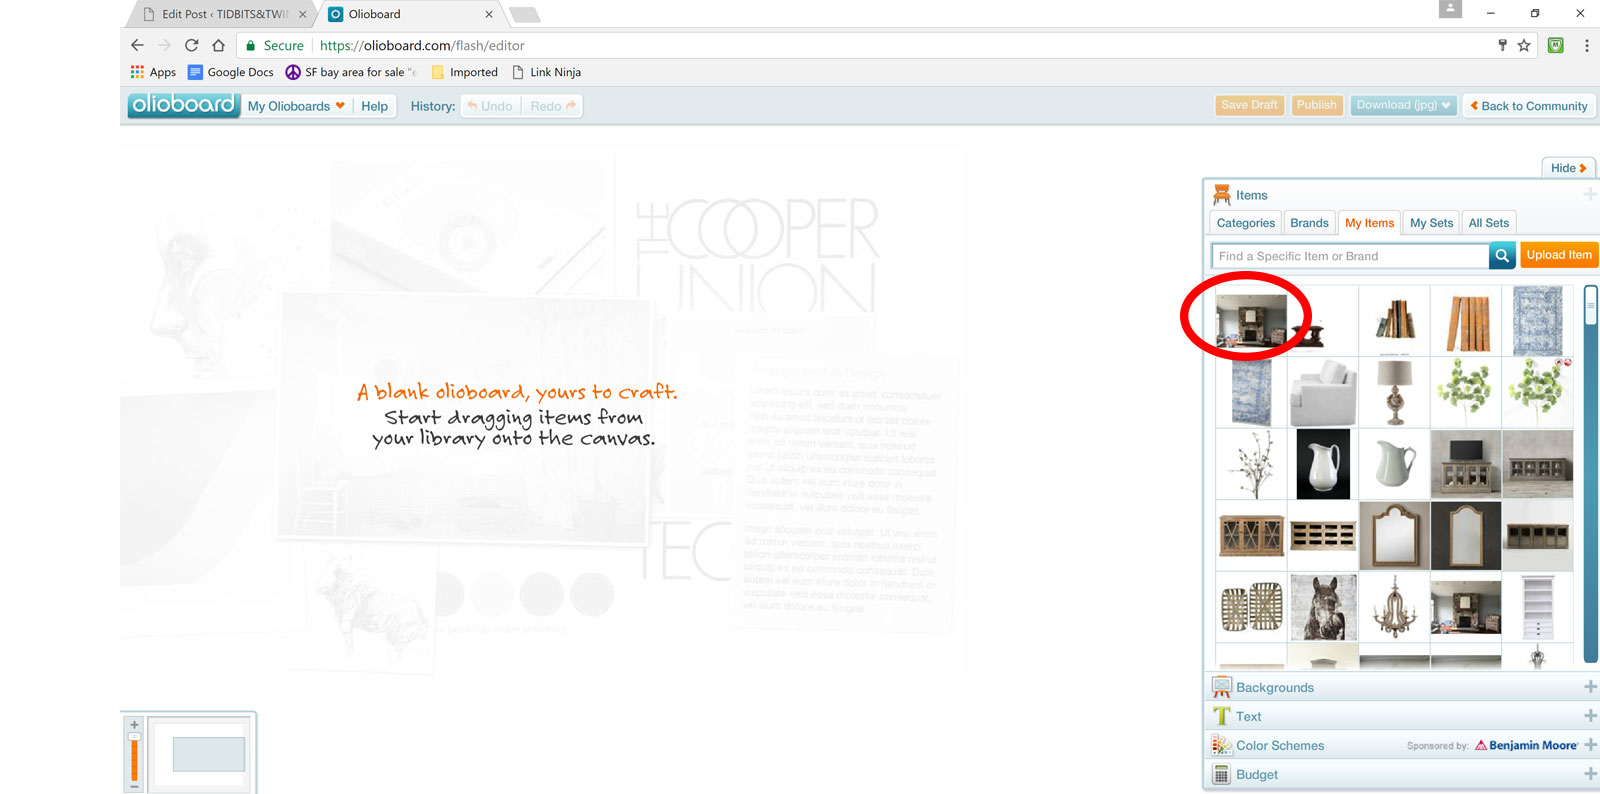This screenshot has width=1600, height=794.
Task: Open the Download (jpg) dropdown
Action: pyautogui.click(x=1403, y=105)
